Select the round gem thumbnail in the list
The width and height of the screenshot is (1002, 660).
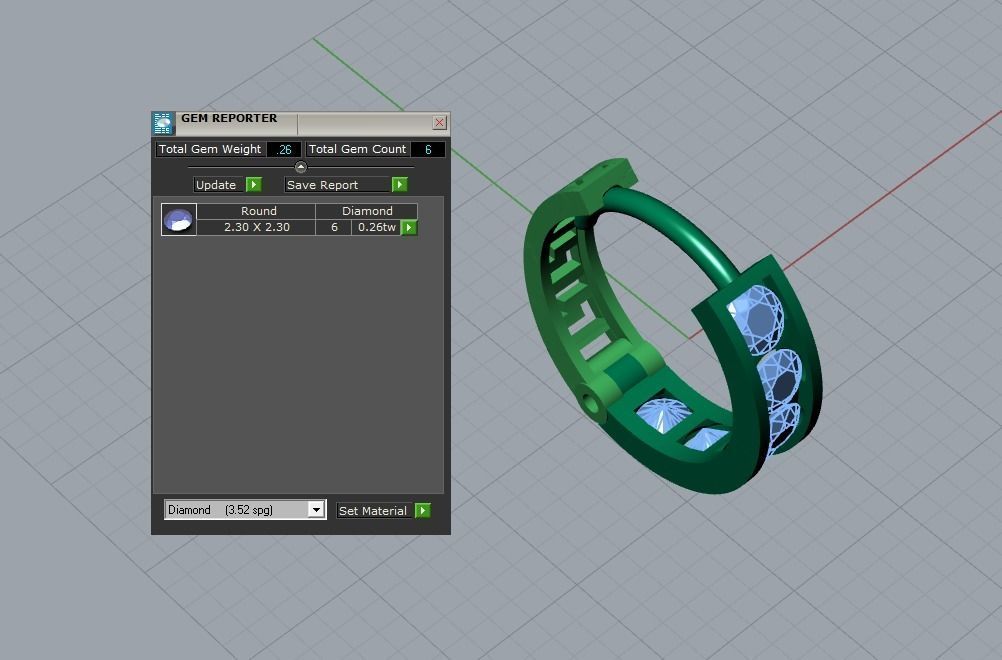(179, 220)
